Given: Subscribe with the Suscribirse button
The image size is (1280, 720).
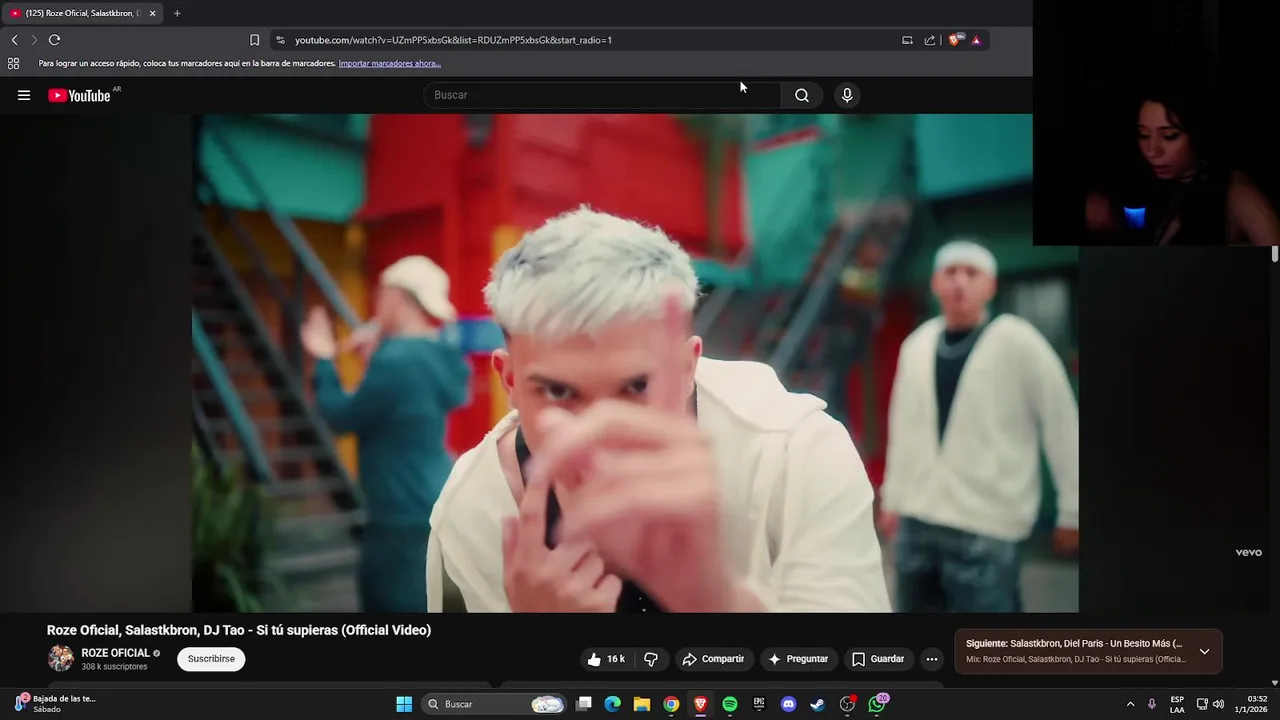Looking at the screenshot, I should tap(211, 659).
